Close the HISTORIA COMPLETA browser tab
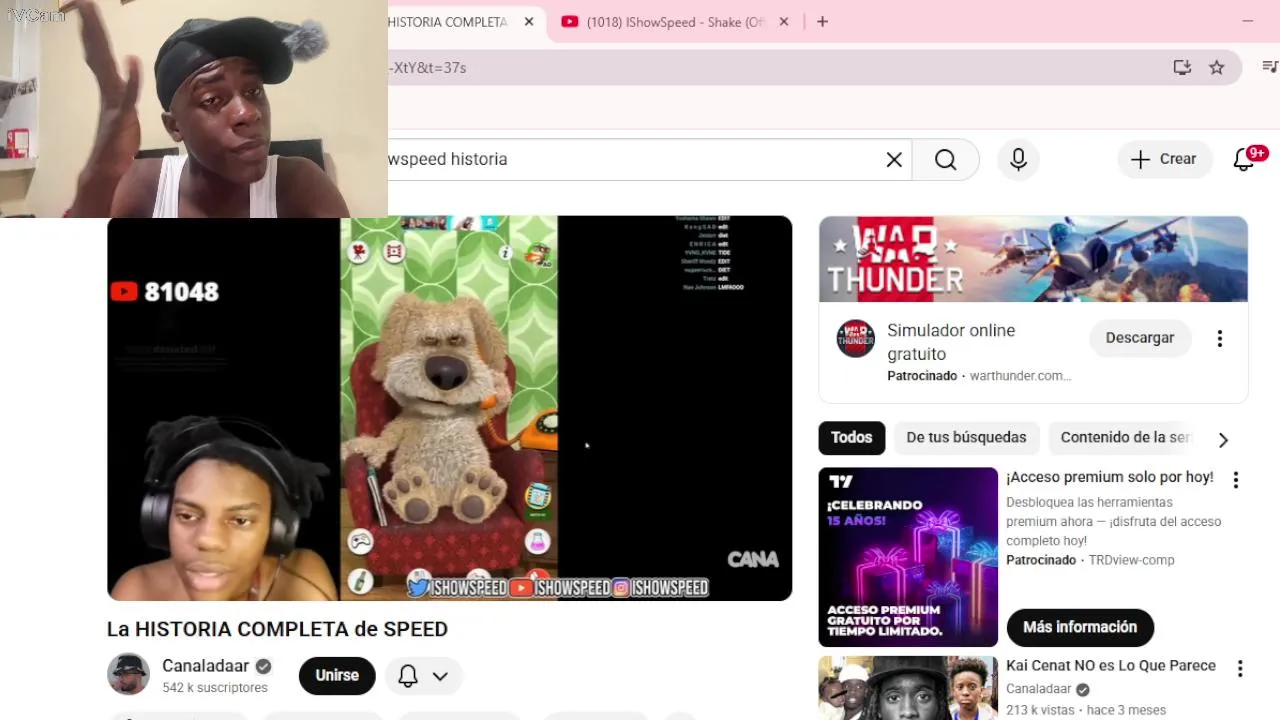Image resolution: width=1280 pixels, height=720 pixels. click(x=528, y=22)
